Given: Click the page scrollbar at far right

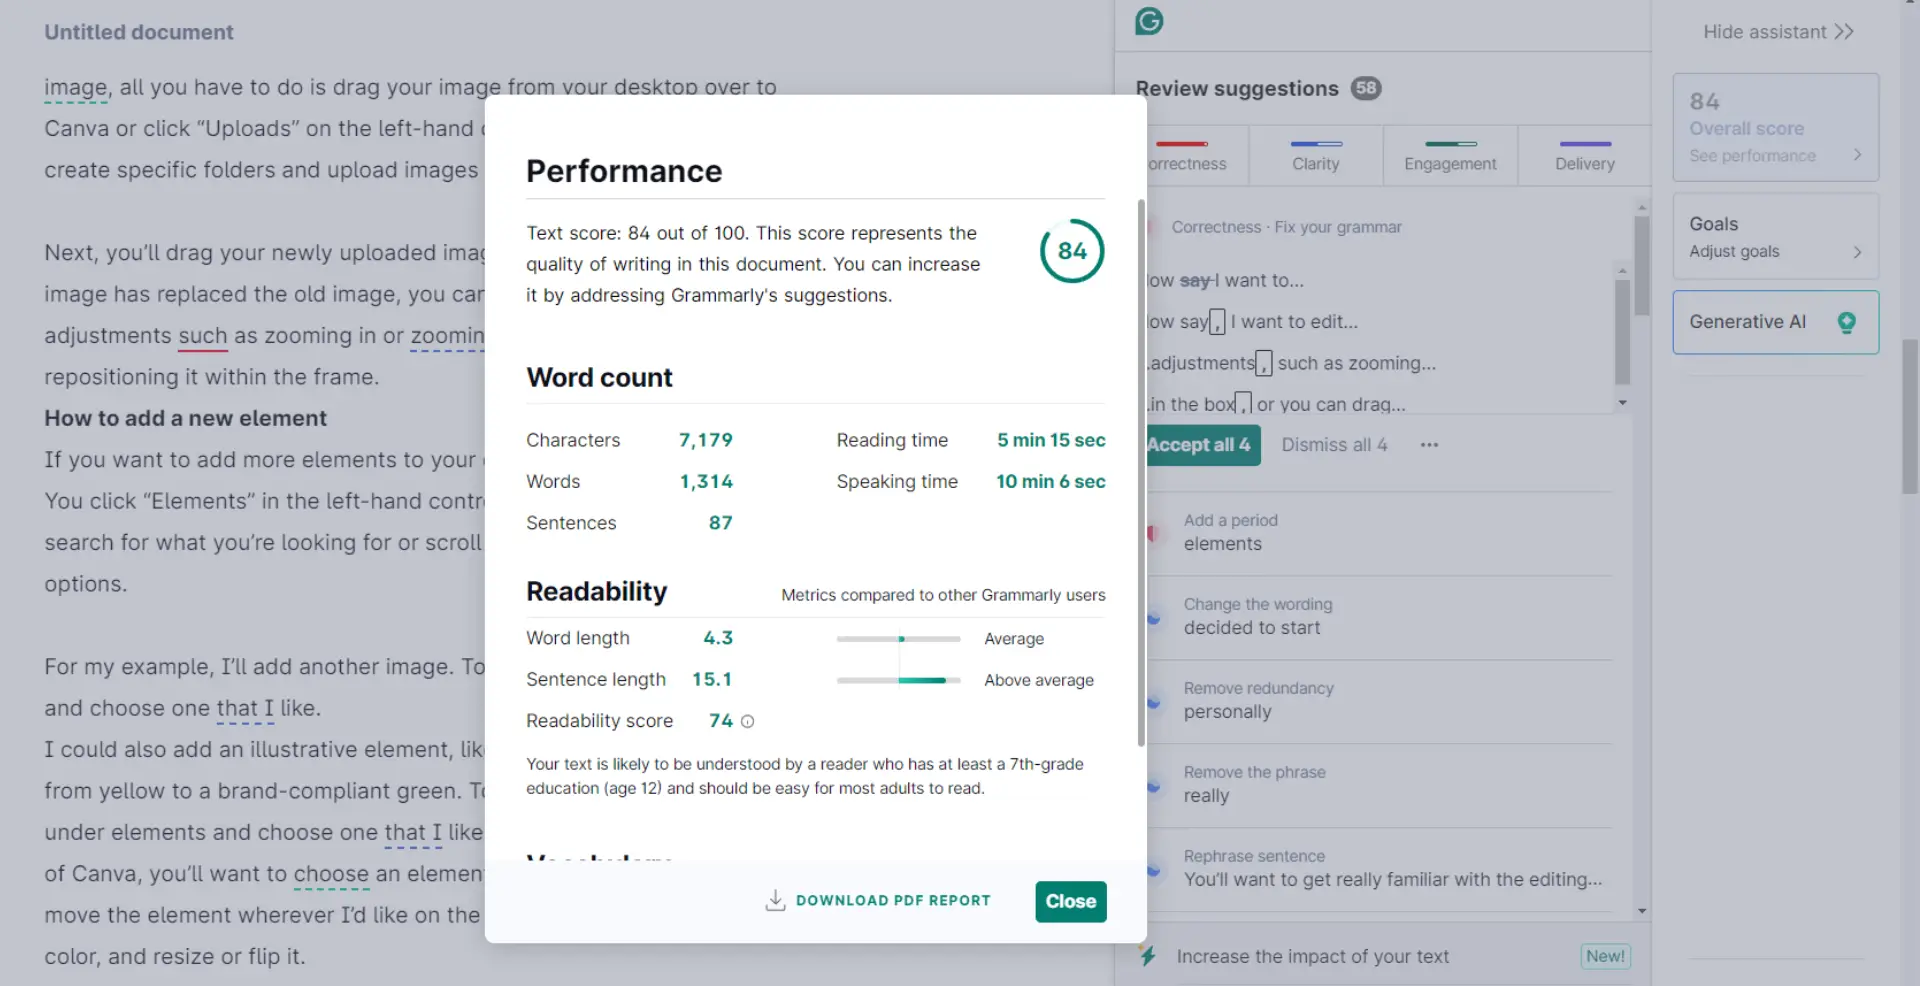Looking at the screenshot, I should pos(1910,416).
